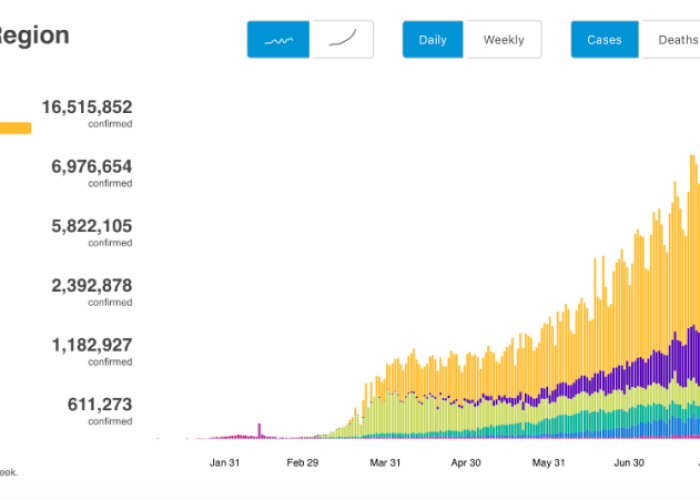Click the Mar 31 axis label
Viewport: 700px width, 500px height.
point(385,463)
